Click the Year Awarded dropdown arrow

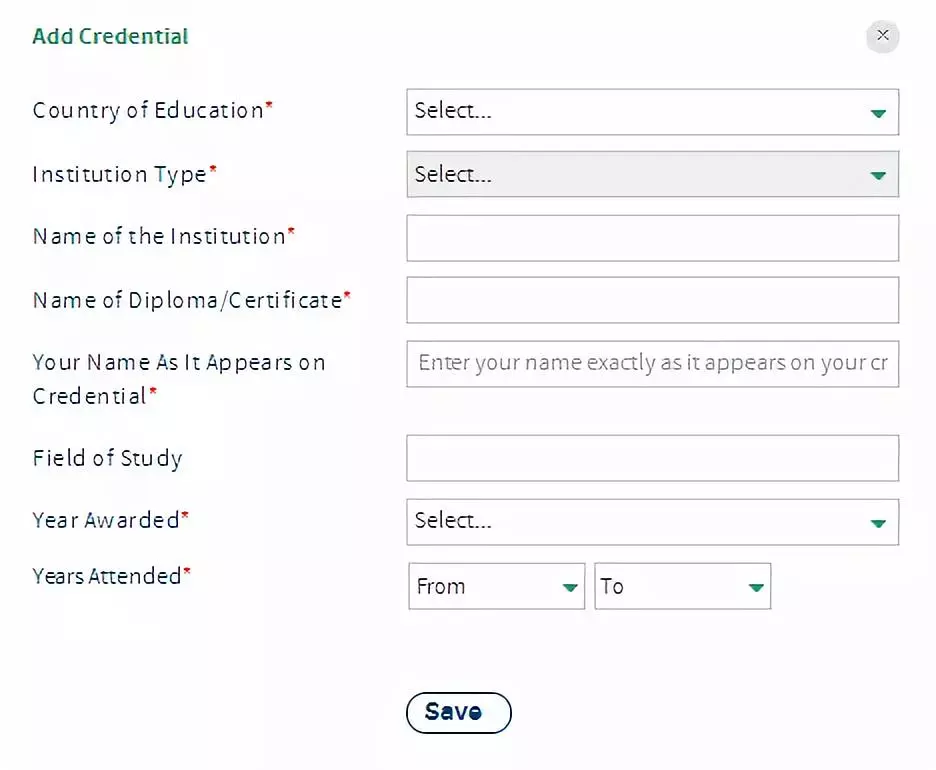coord(878,522)
